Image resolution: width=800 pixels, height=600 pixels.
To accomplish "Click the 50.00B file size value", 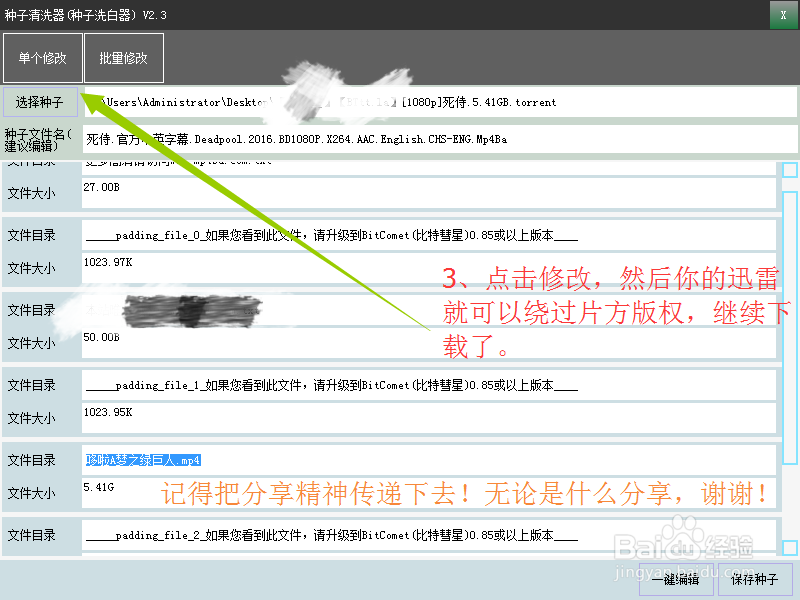I will 102,337.
